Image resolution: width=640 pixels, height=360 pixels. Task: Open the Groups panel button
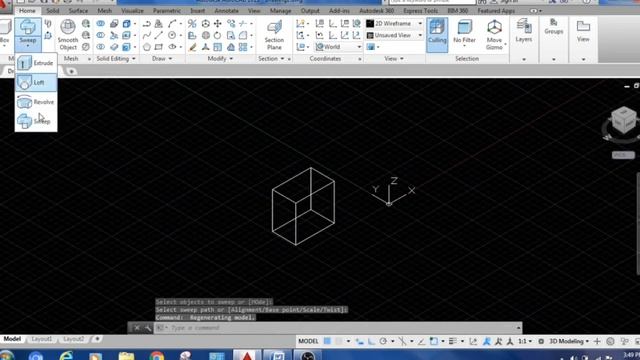(553, 27)
